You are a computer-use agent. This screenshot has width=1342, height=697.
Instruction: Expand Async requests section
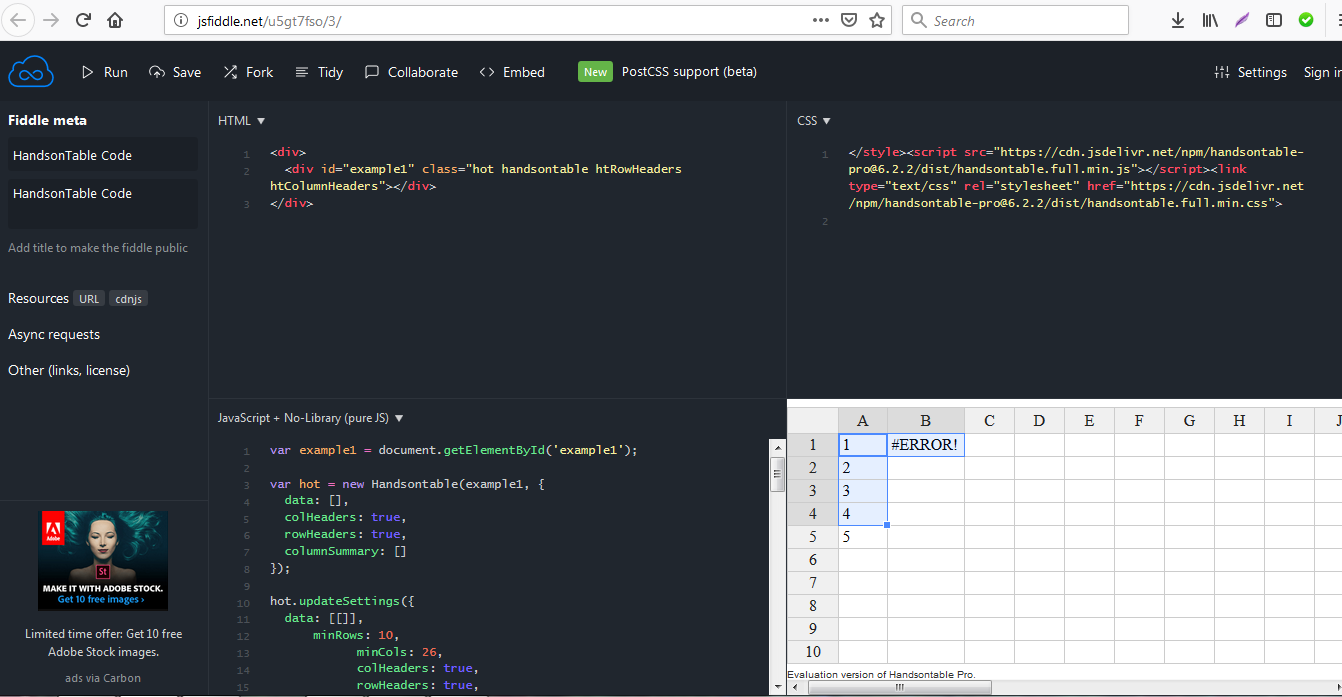(x=54, y=334)
